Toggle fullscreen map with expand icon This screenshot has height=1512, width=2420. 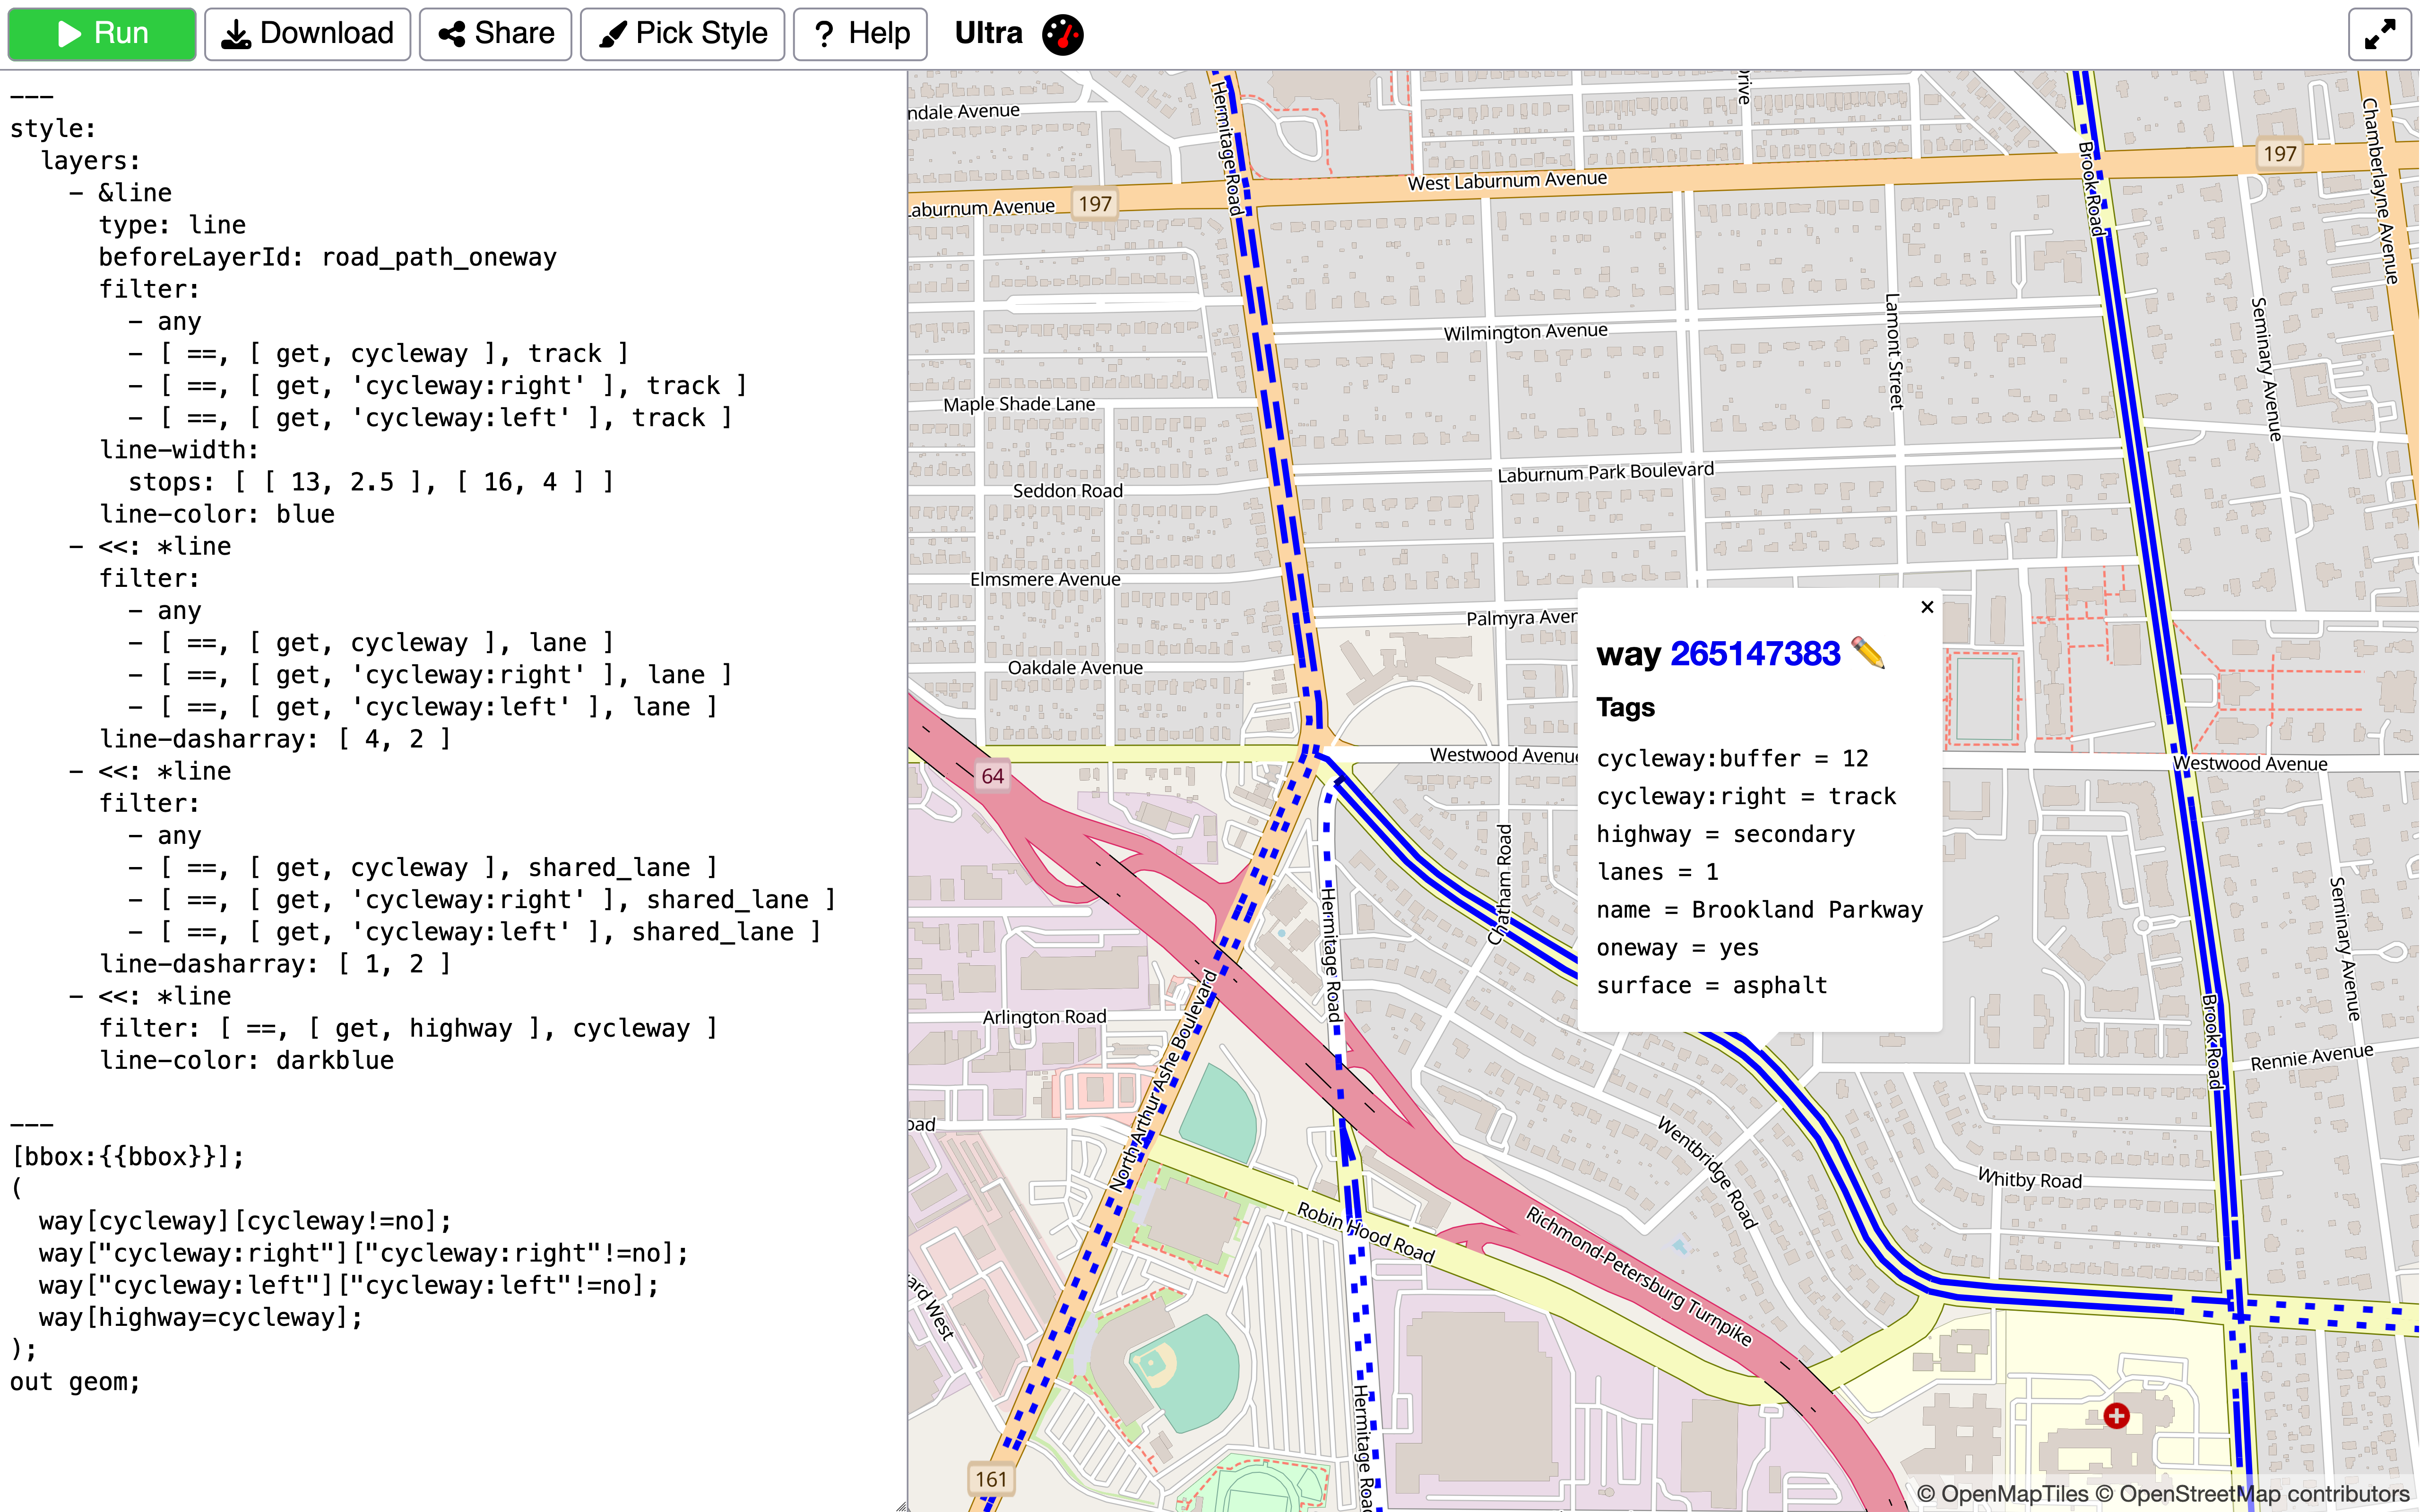[2379, 34]
